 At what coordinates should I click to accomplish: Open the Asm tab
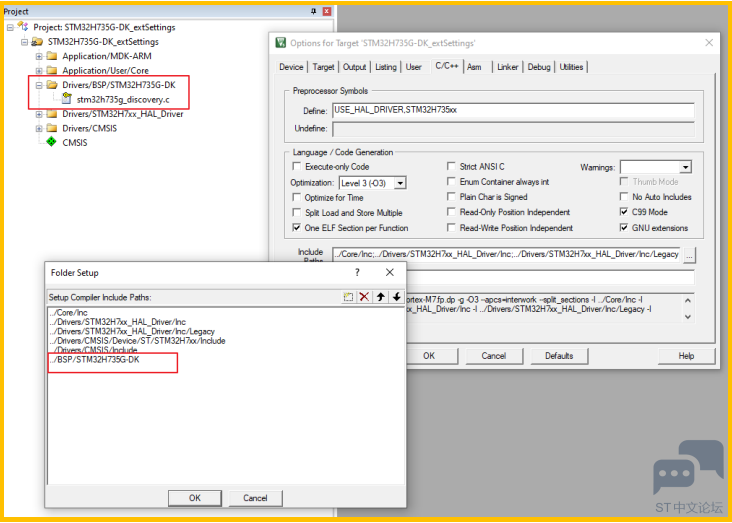click(x=474, y=67)
